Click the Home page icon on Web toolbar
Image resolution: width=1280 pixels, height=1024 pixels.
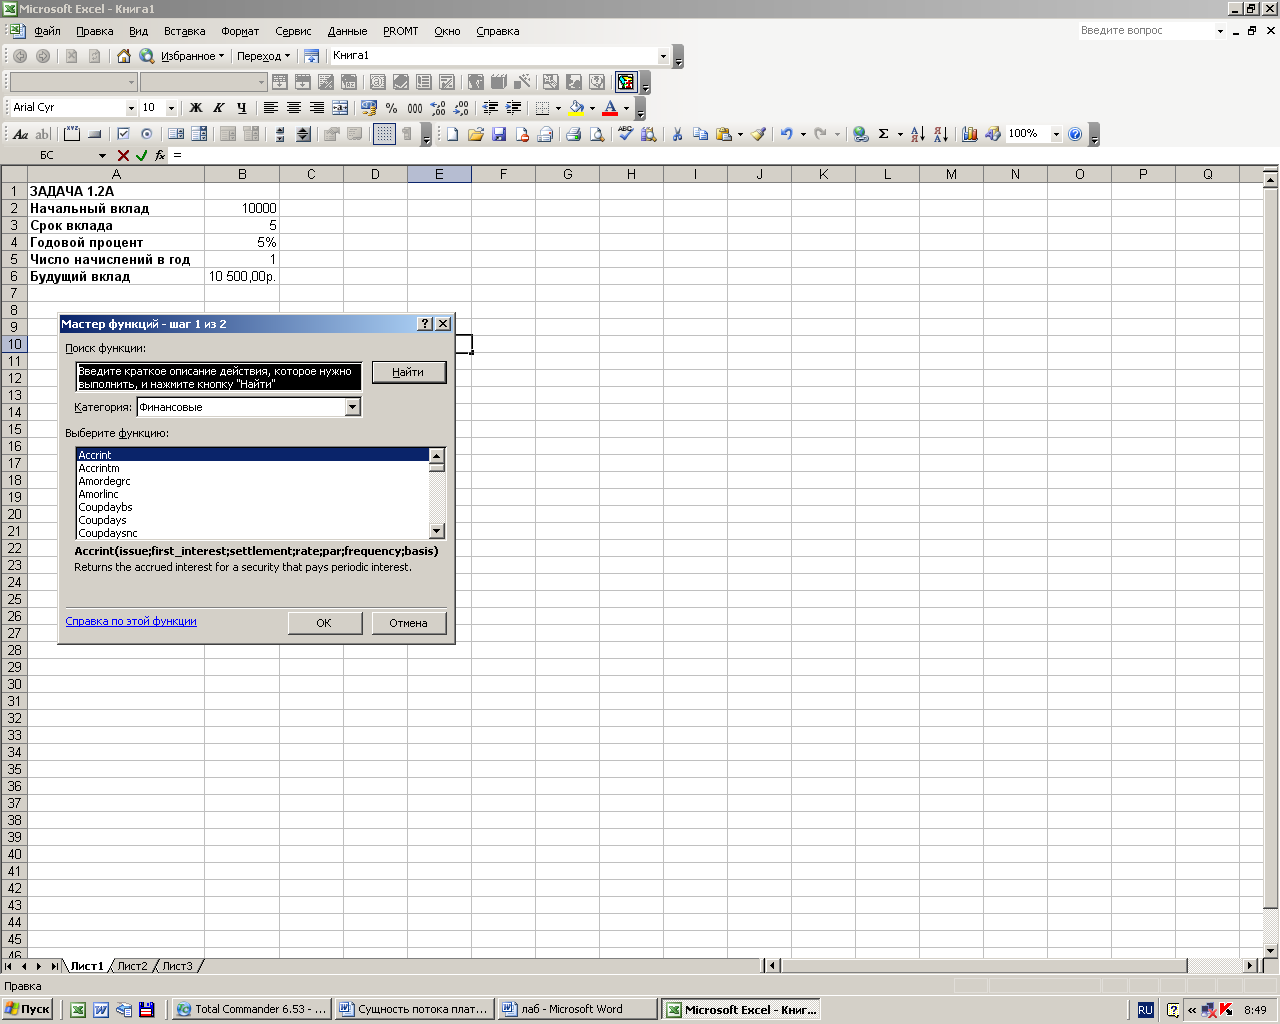click(x=124, y=56)
